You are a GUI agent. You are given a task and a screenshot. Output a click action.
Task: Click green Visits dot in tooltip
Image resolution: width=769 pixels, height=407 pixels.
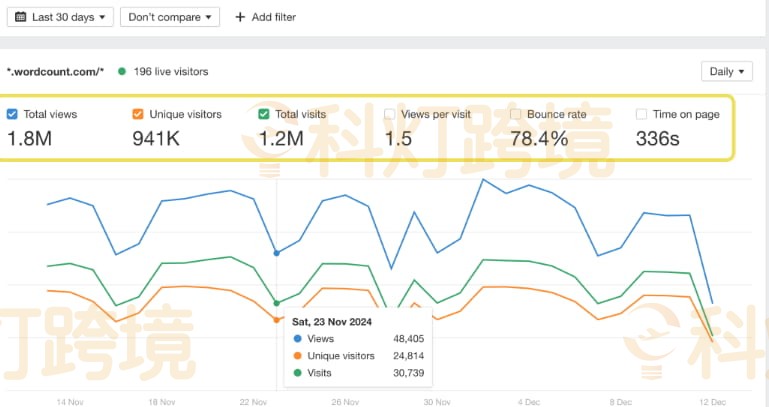[x=297, y=373]
